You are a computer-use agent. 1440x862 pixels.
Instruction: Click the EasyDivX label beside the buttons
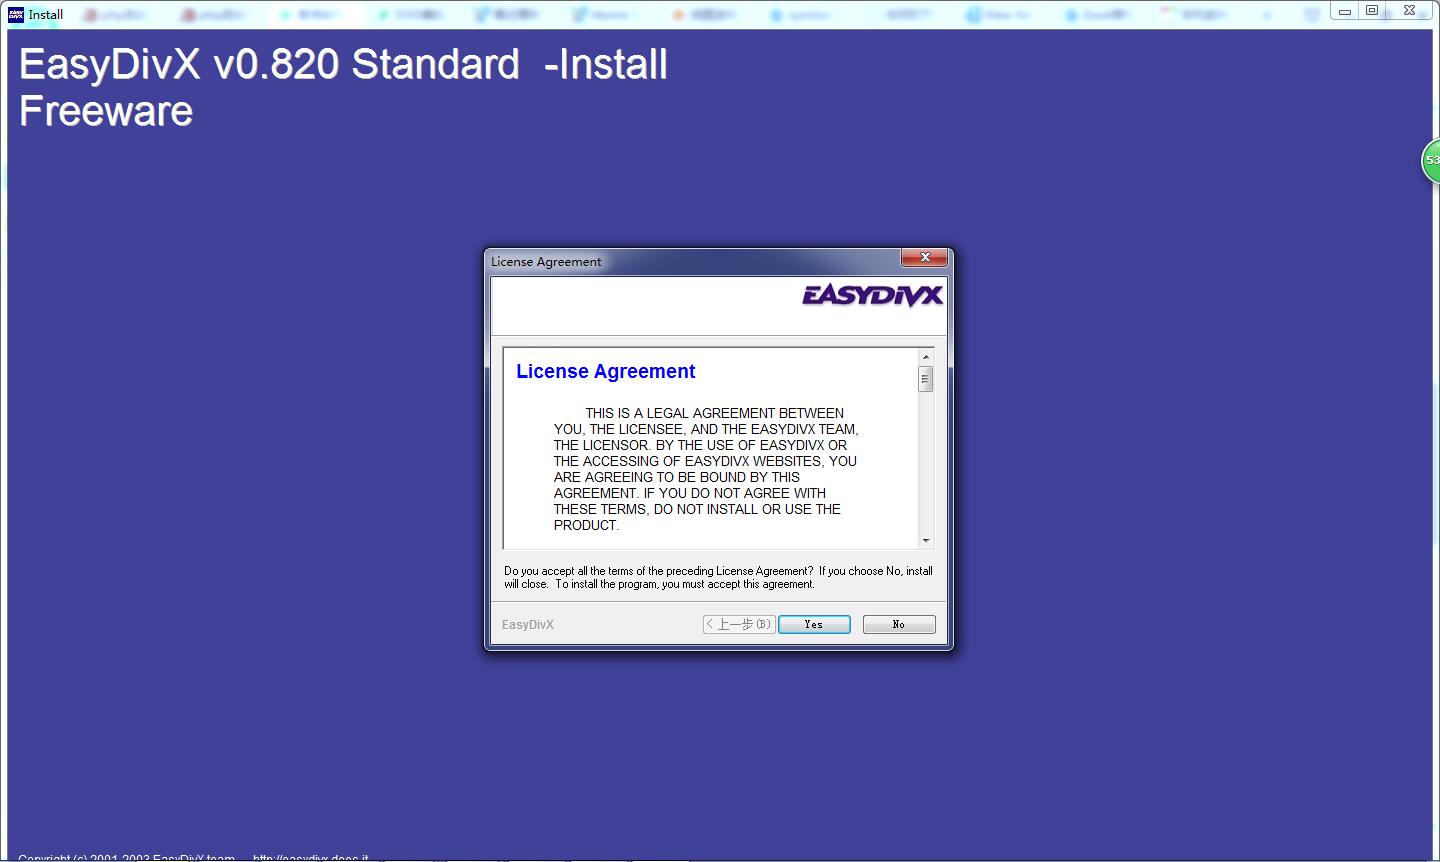528,624
